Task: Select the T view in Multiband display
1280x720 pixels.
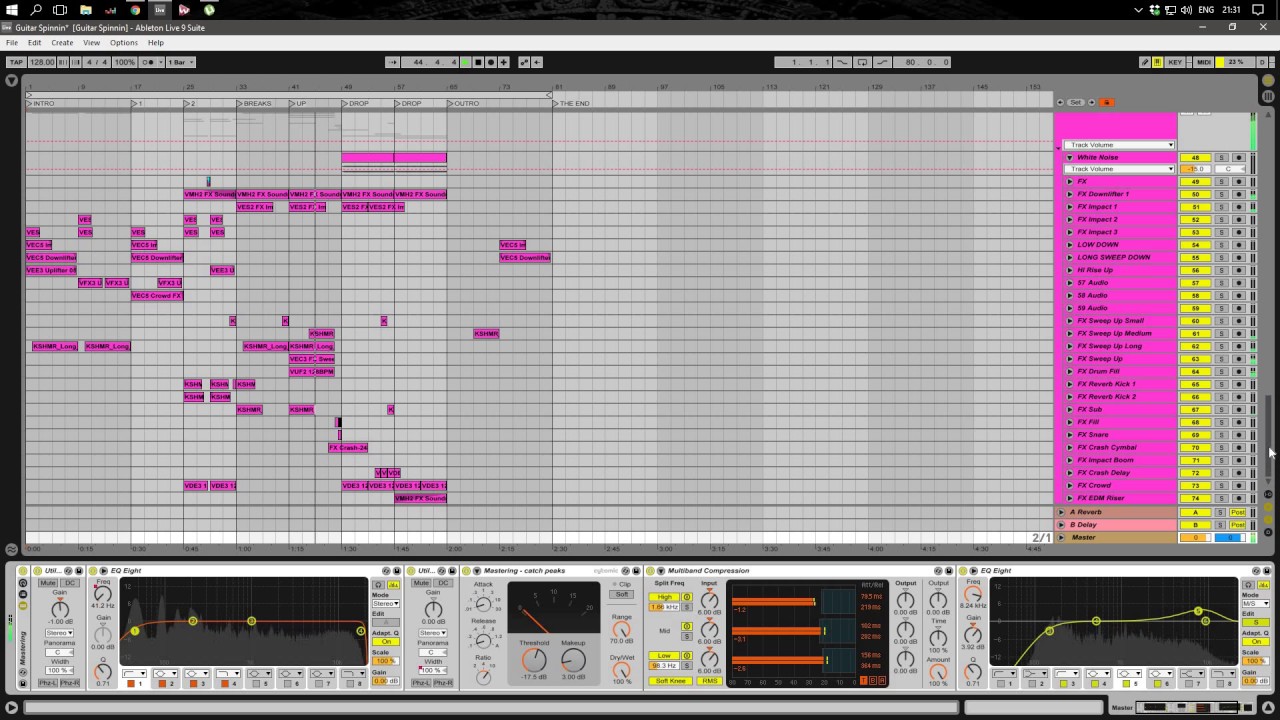Action: click(864, 681)
